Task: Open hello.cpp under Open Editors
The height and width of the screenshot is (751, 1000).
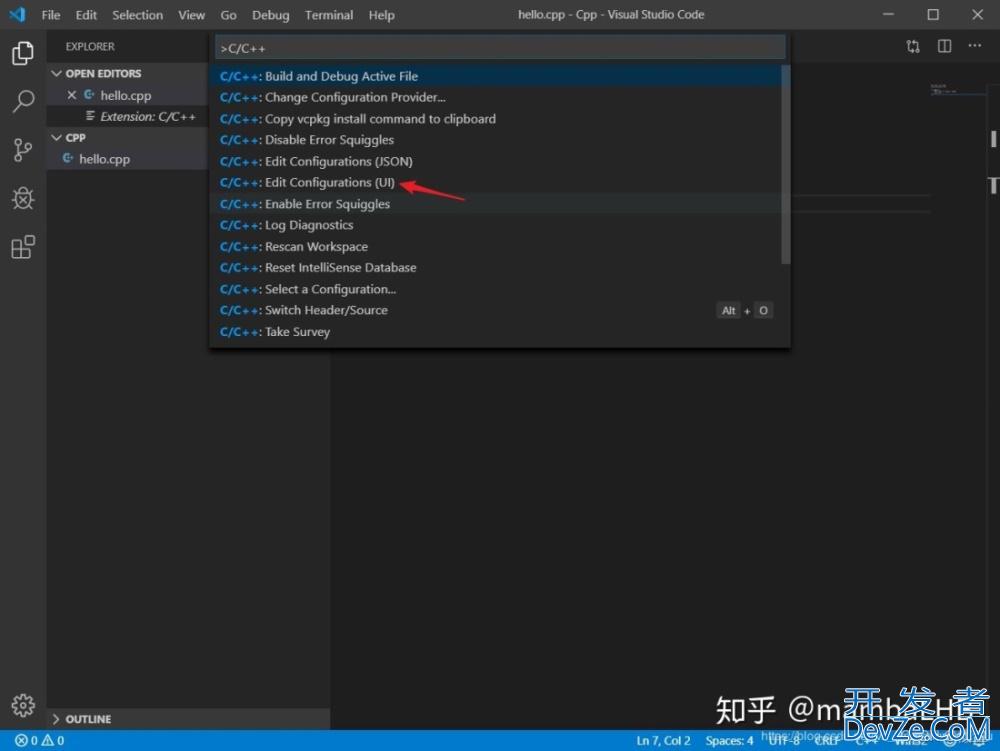Action: tap(126, 95)
